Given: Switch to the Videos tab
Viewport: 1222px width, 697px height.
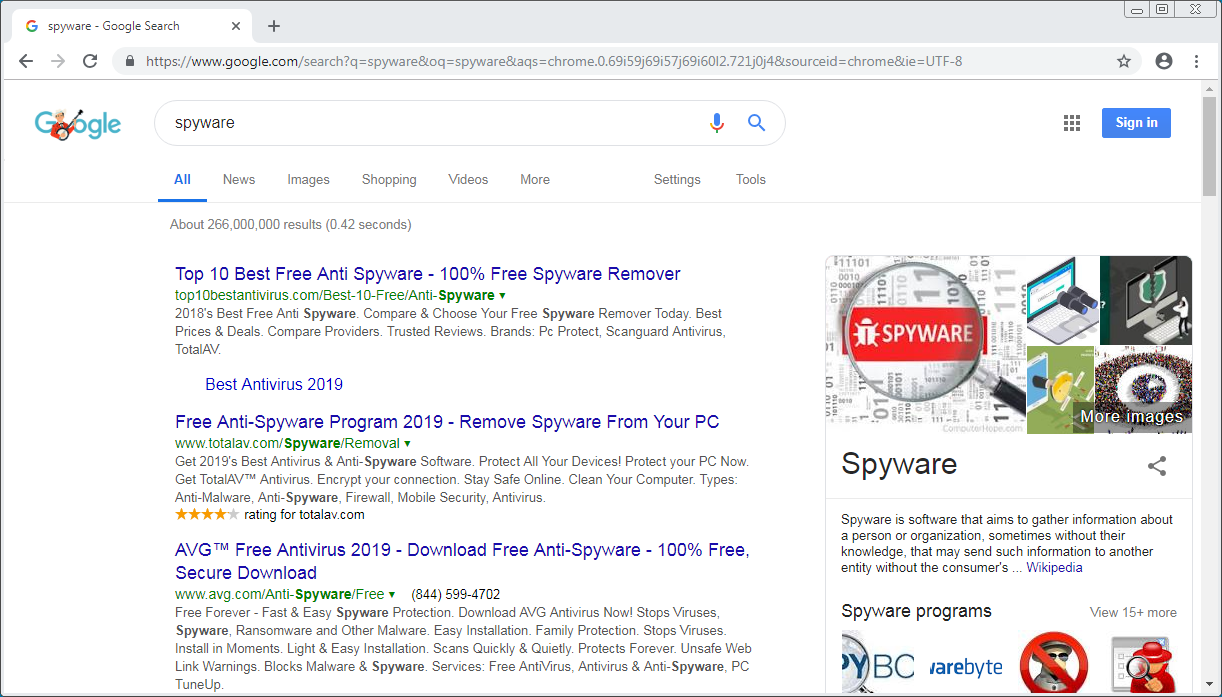Looking at the screenshot, I should tap(468, 180).
